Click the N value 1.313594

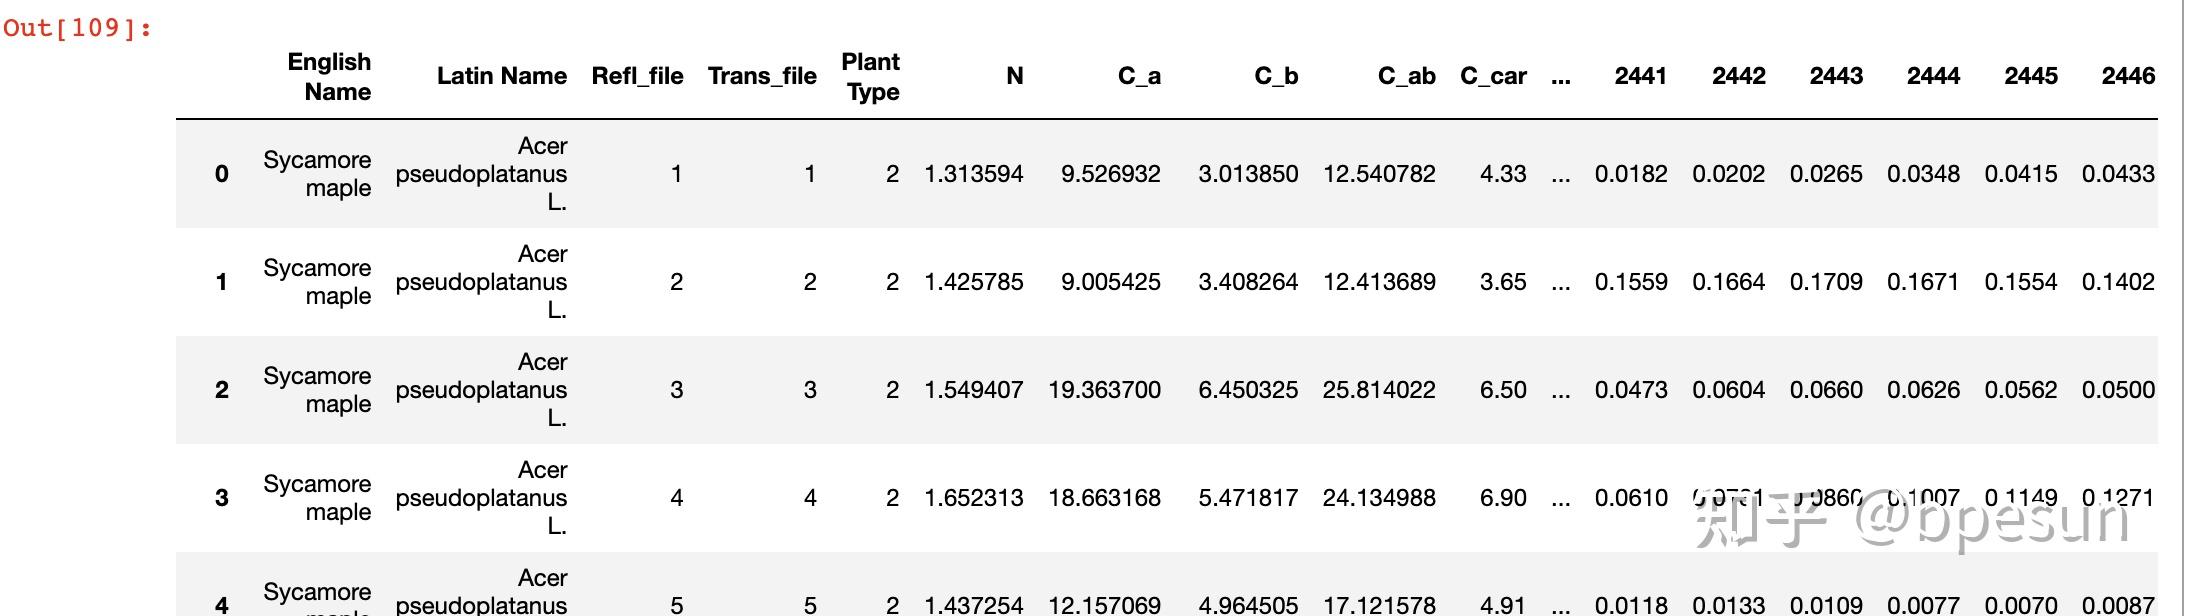coord(974,174)
